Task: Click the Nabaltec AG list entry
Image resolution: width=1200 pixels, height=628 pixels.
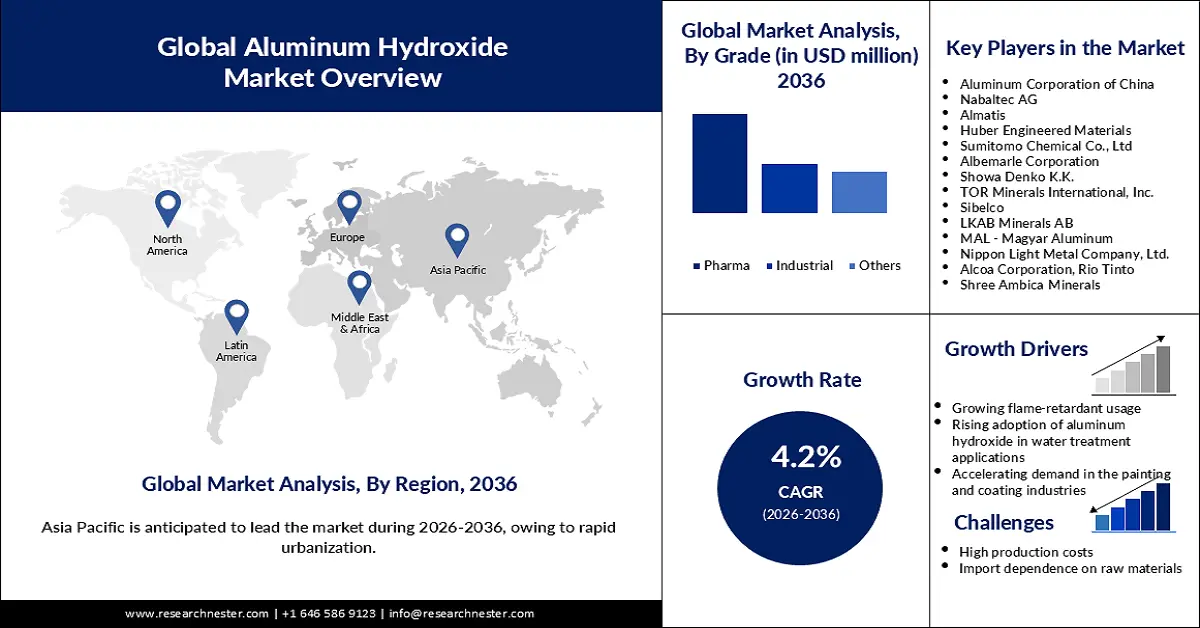Action: coord(1000,99)
